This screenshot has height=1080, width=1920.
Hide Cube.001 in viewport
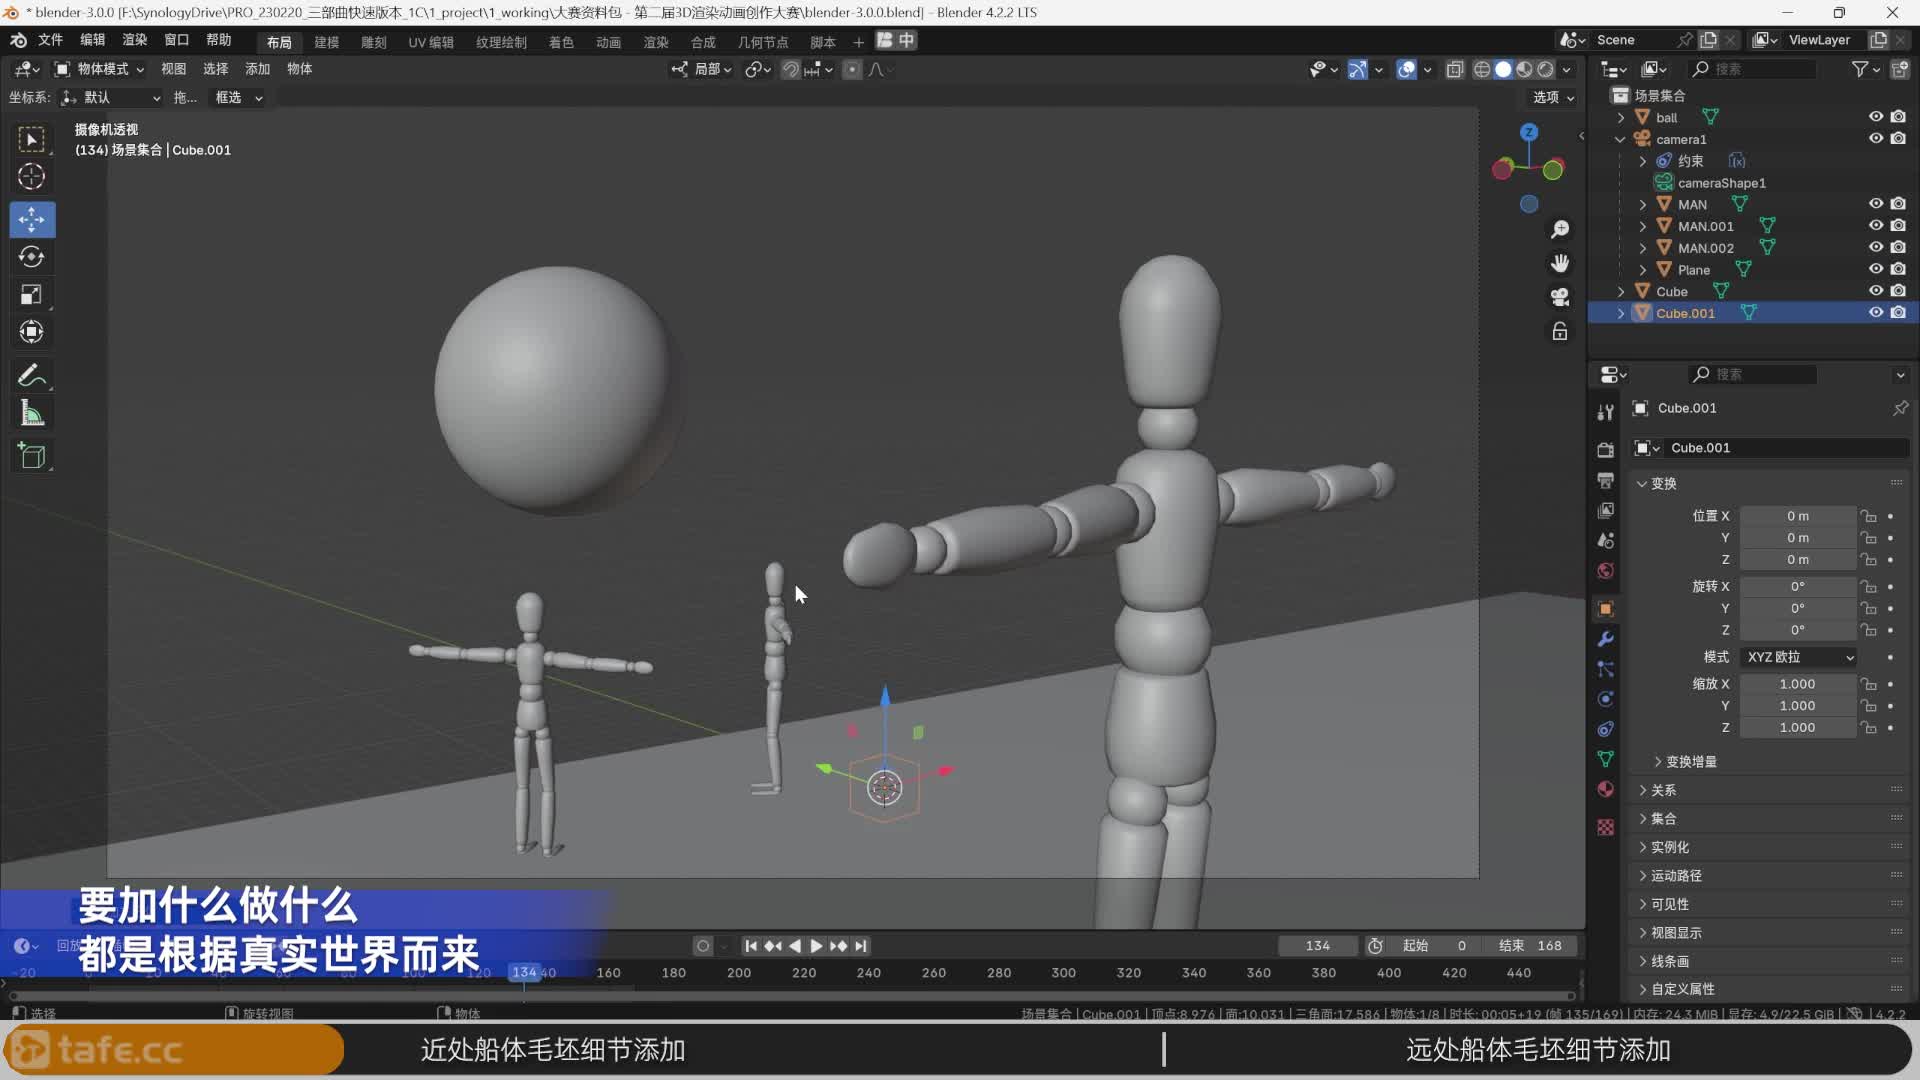point(1876,313)
